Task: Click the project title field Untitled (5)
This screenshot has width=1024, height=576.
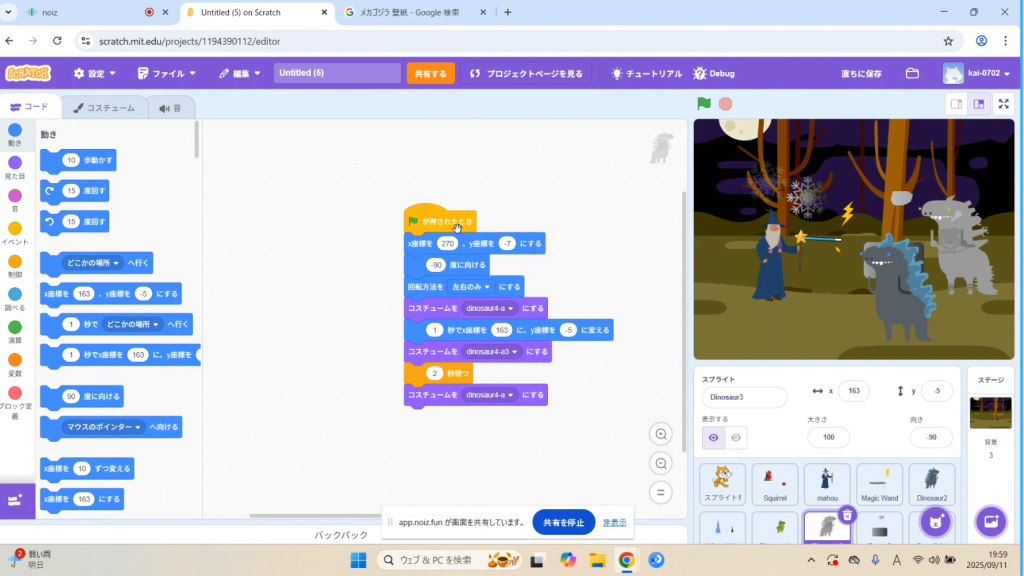Action: pyautogui.click(x=337, y=72)
